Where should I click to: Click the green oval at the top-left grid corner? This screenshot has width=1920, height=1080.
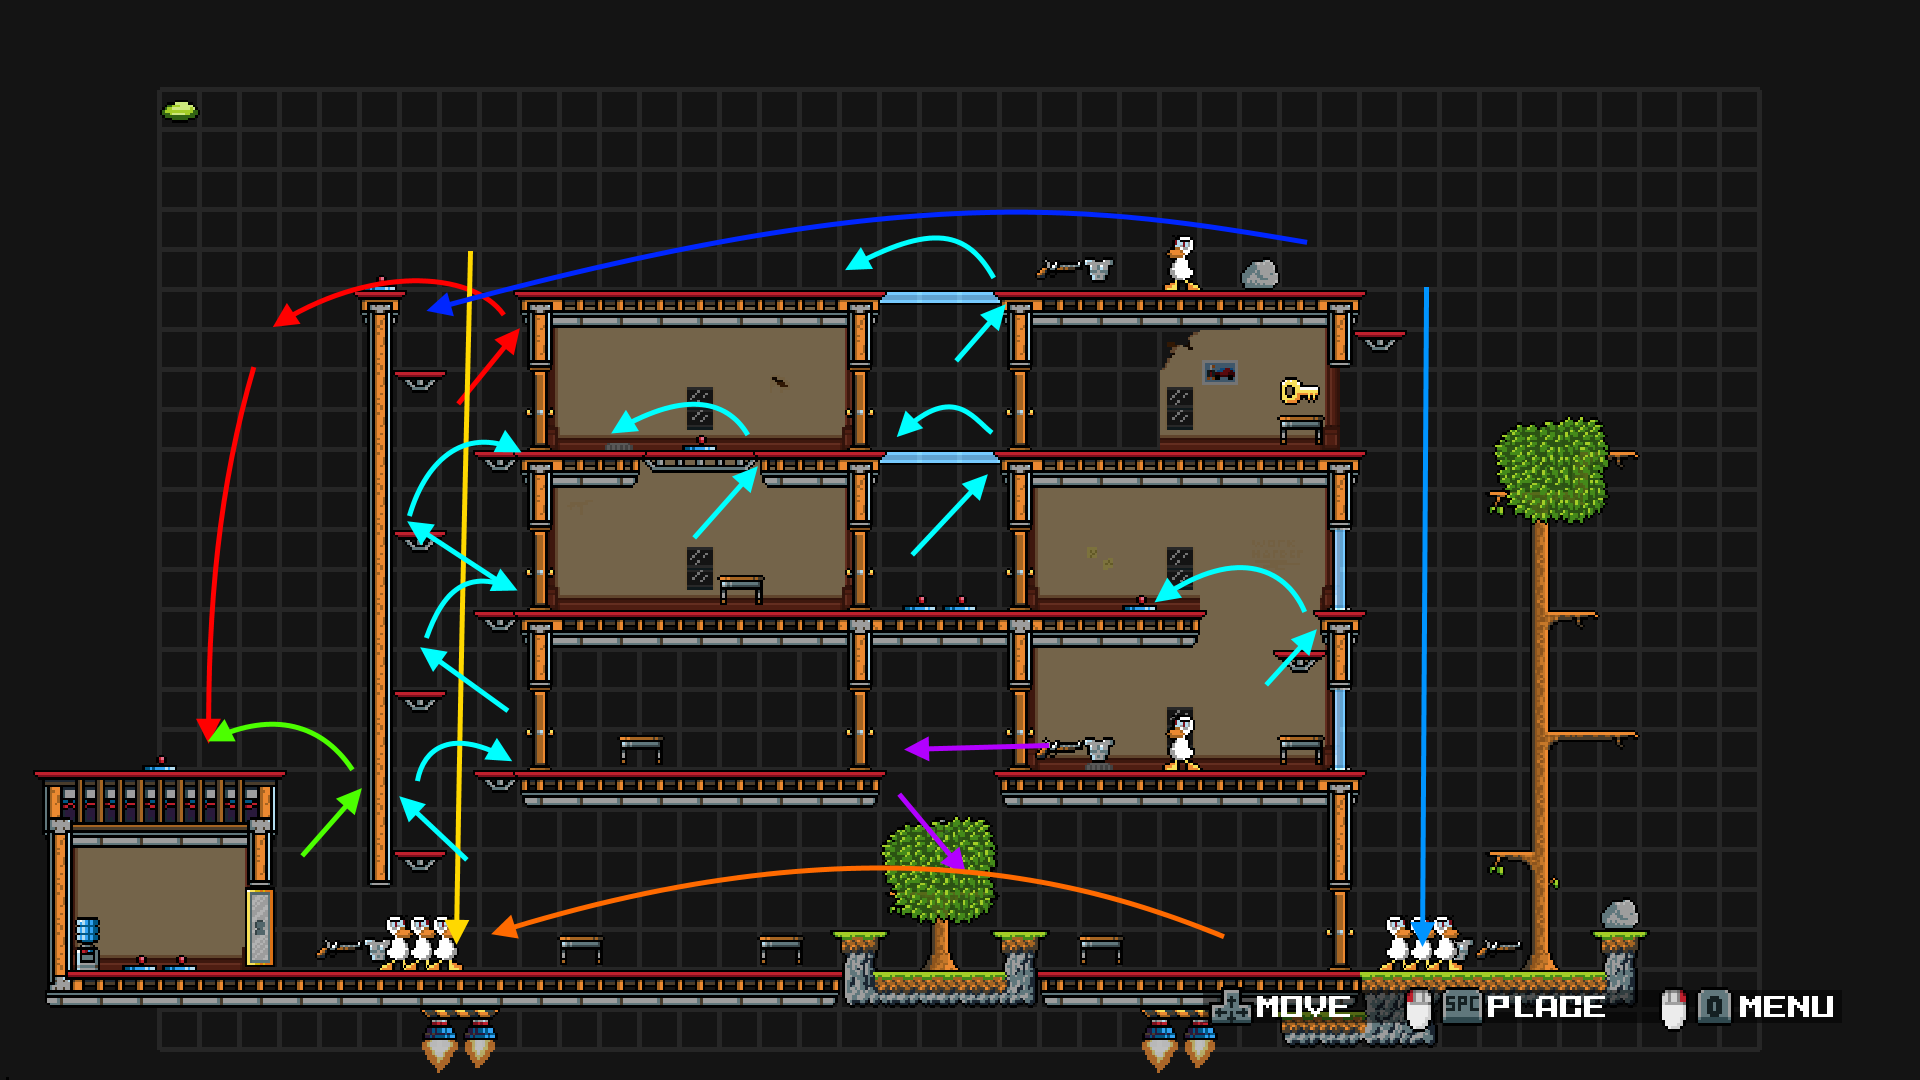pos(180,111)
